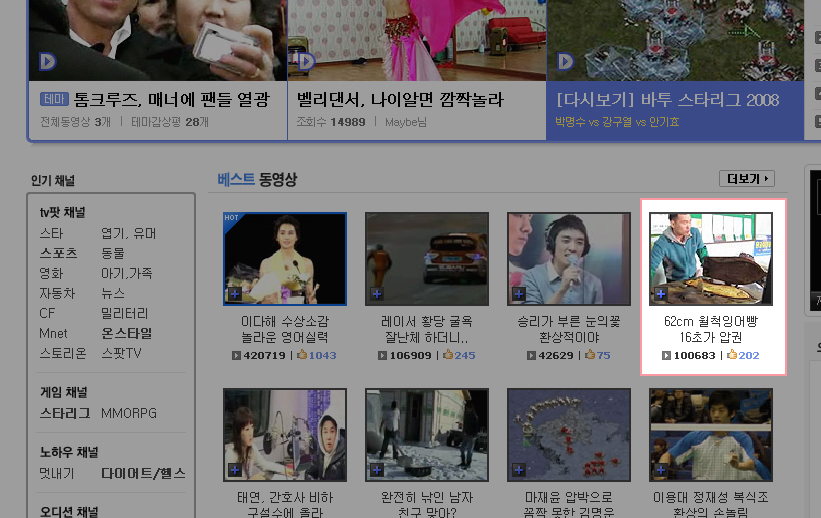821x518 pixels.
Task: Click the thumbs-up icon beside 1043
Action: click(x=302, y=355)
